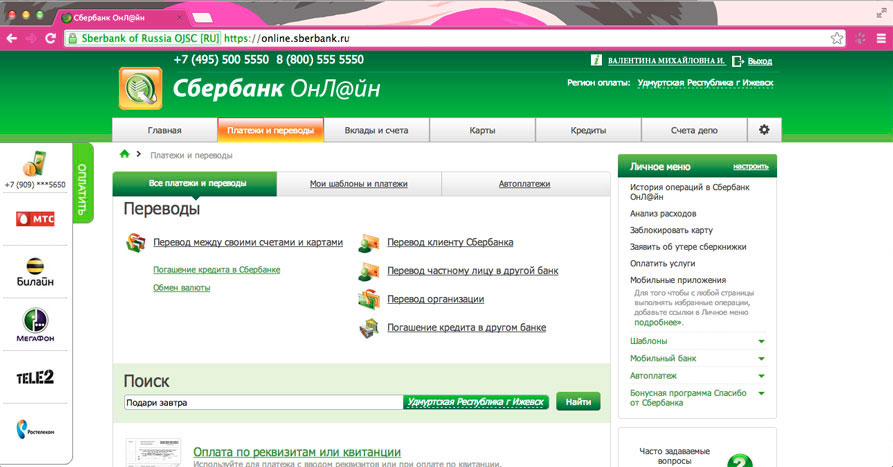The width and height of the screenshot is (893, 467).
Task: Click the Sberbank Online logo icon
Action: (x=141, y=88)
